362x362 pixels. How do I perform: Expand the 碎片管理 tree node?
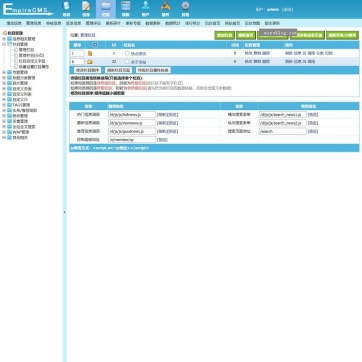pos(4,83)
